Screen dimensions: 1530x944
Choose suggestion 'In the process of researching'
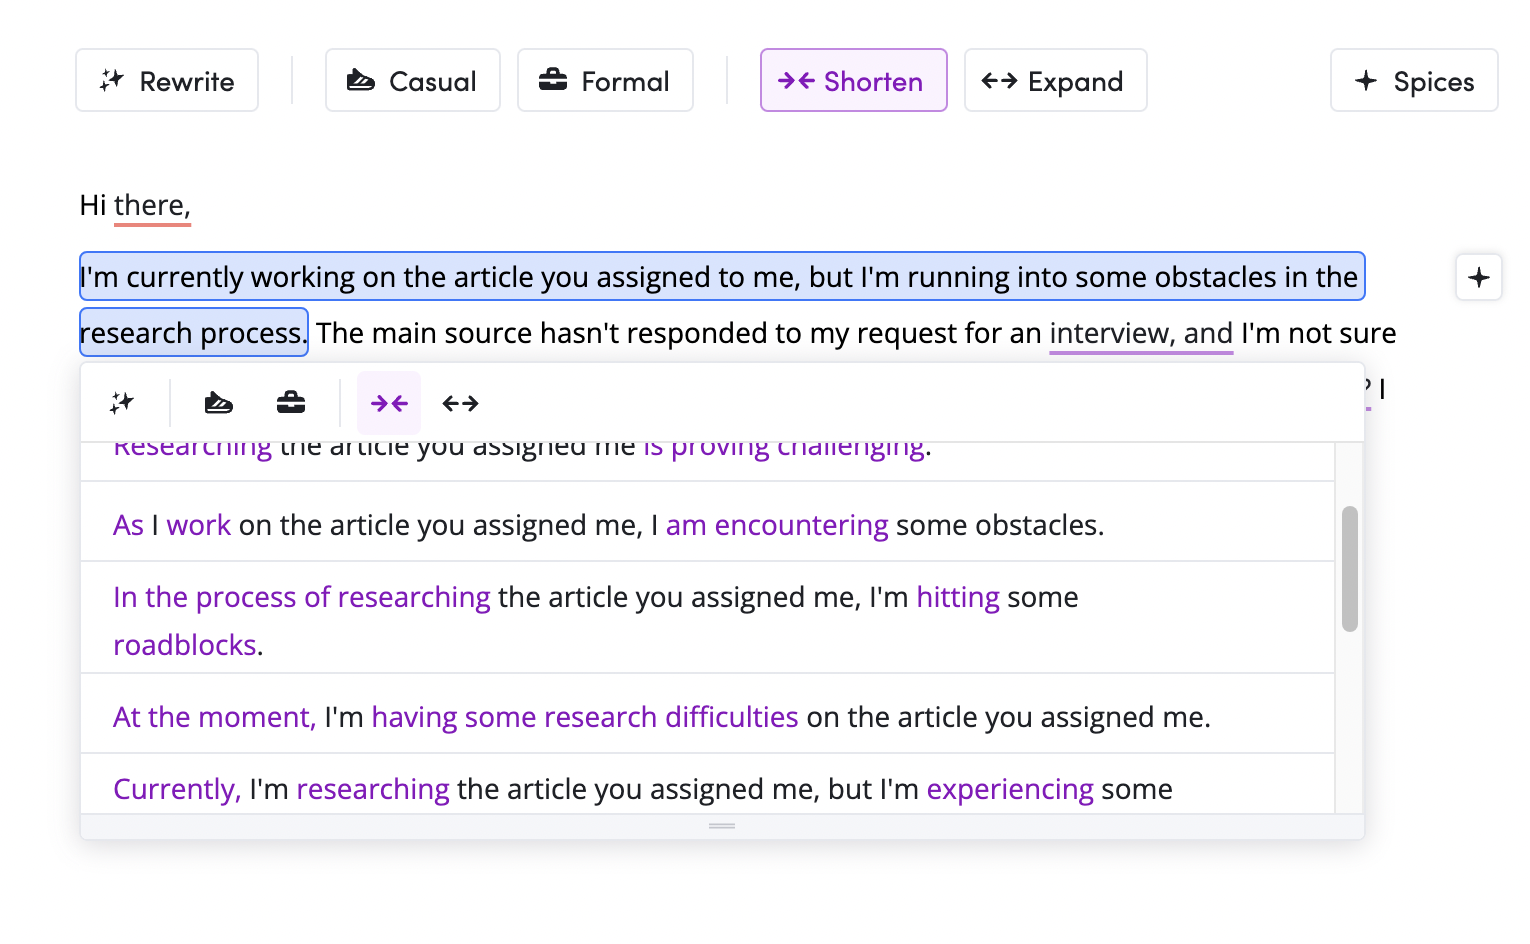pos(707,618)
